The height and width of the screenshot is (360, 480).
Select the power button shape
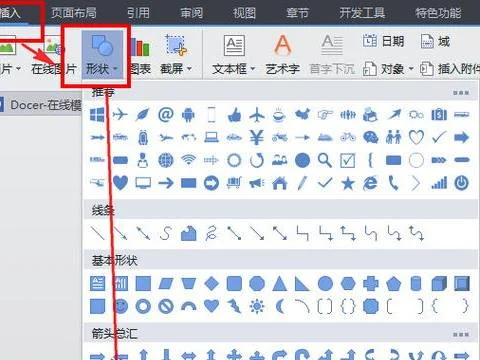[462, 183]
